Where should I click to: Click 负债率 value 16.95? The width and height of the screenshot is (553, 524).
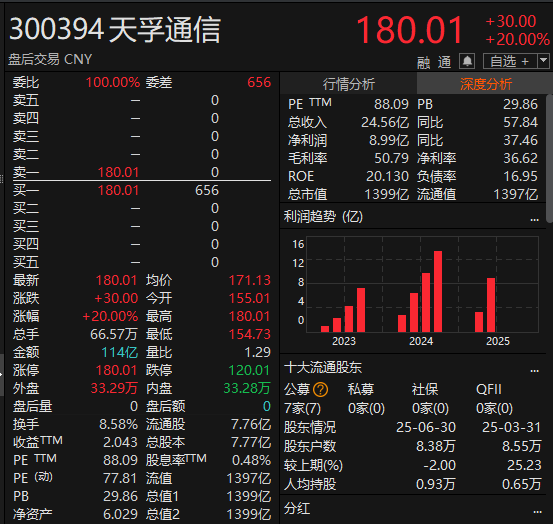tap(521, 176)
